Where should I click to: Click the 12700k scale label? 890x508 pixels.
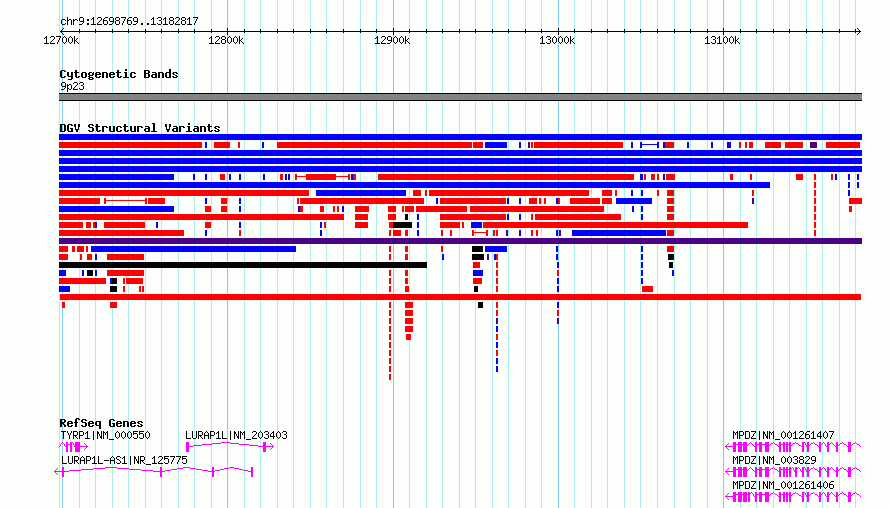(x=61, y=40)
